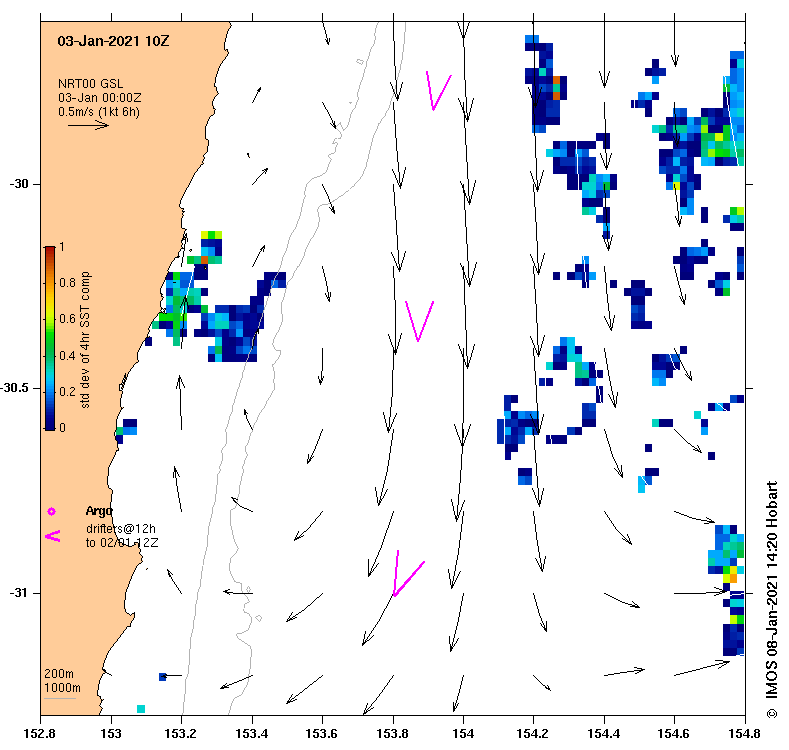Click the 'Argo' legend text
The image size is (789, 750).
(99, 511)
